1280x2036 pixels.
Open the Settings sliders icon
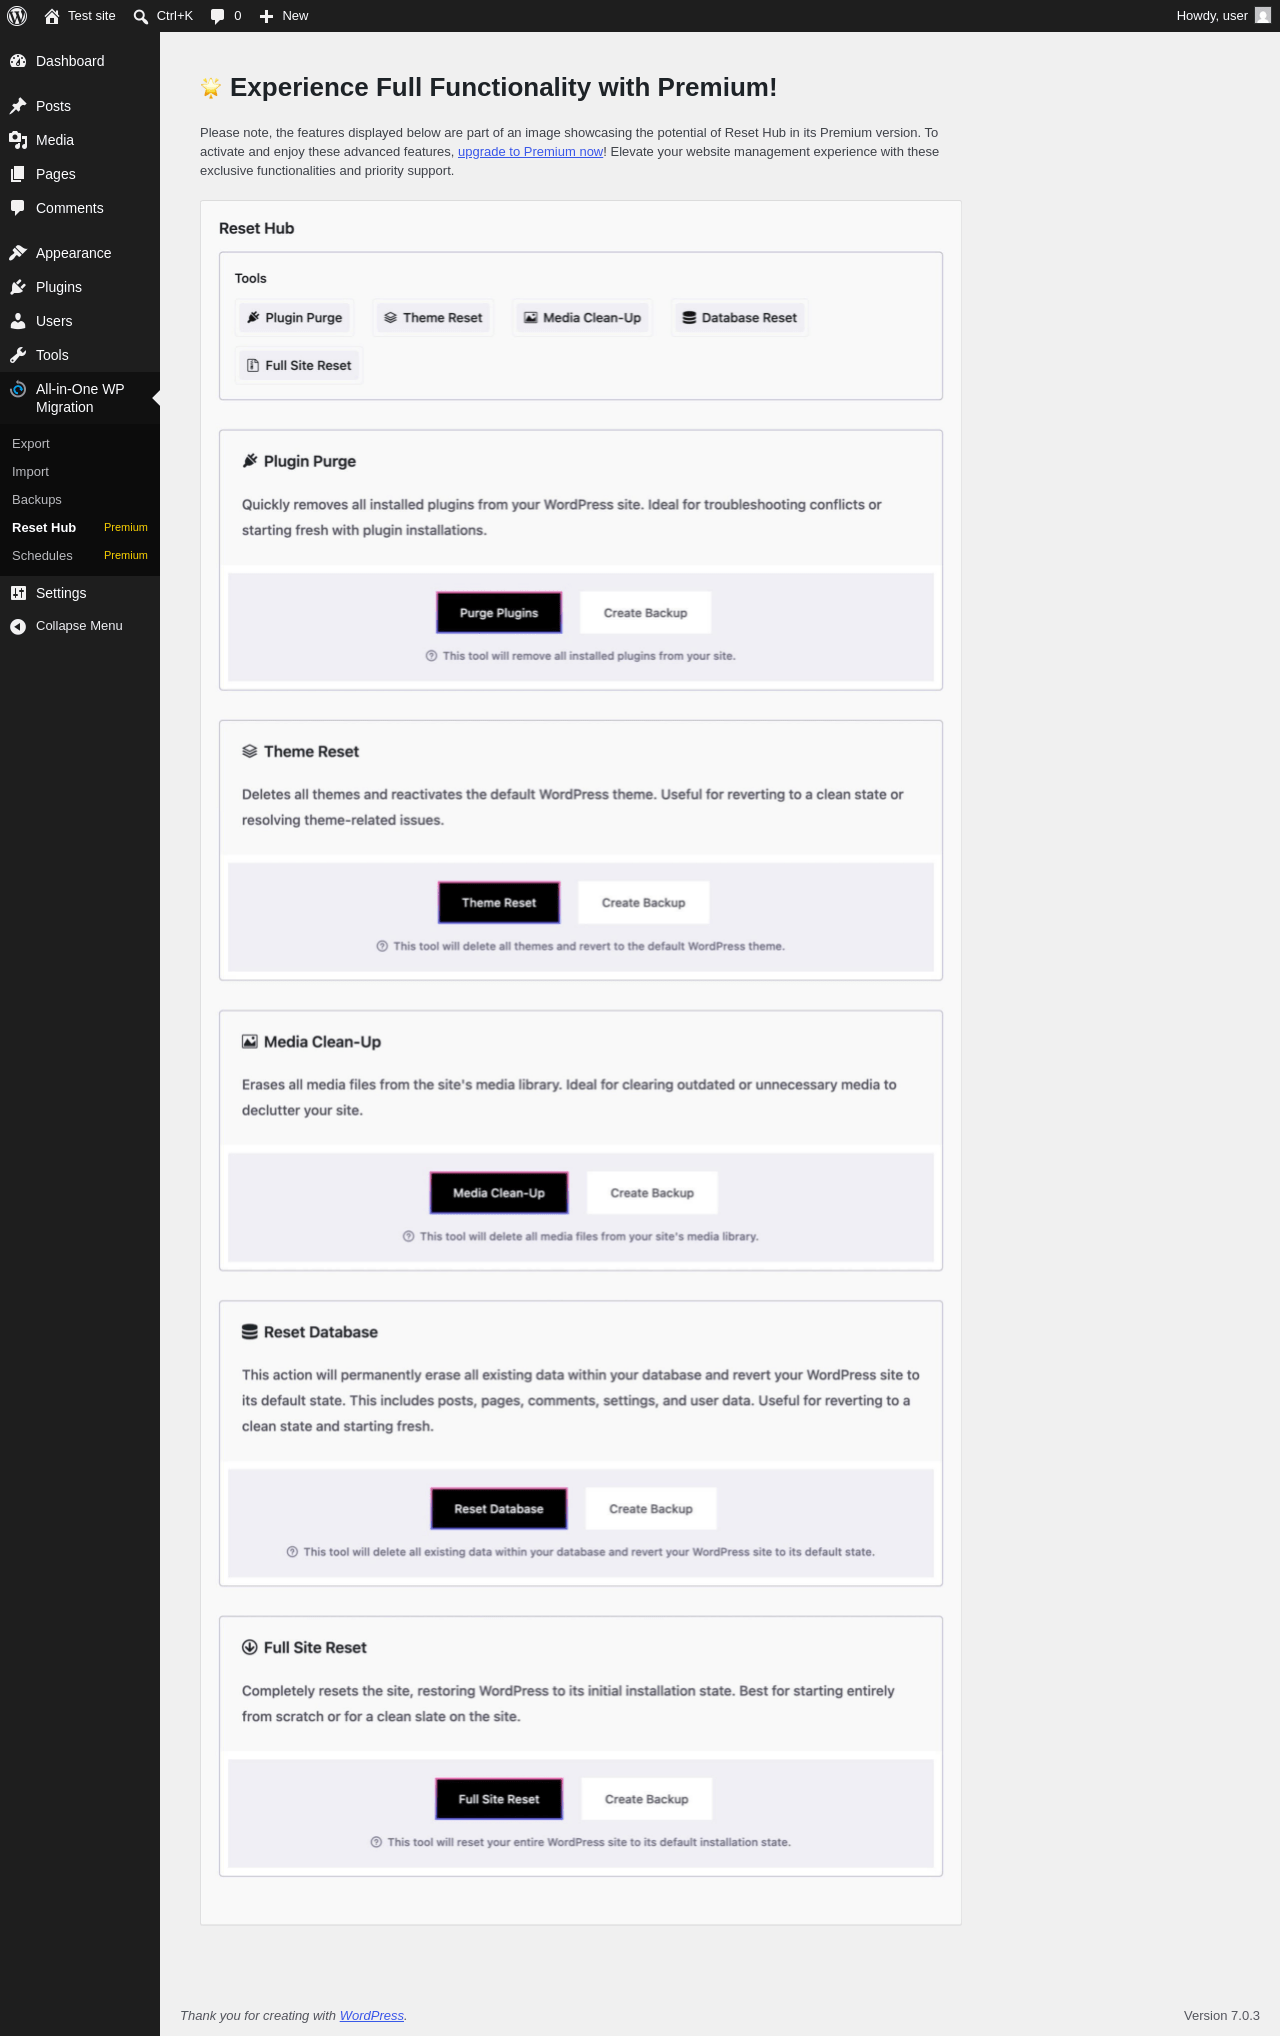(x=18, y=593)
